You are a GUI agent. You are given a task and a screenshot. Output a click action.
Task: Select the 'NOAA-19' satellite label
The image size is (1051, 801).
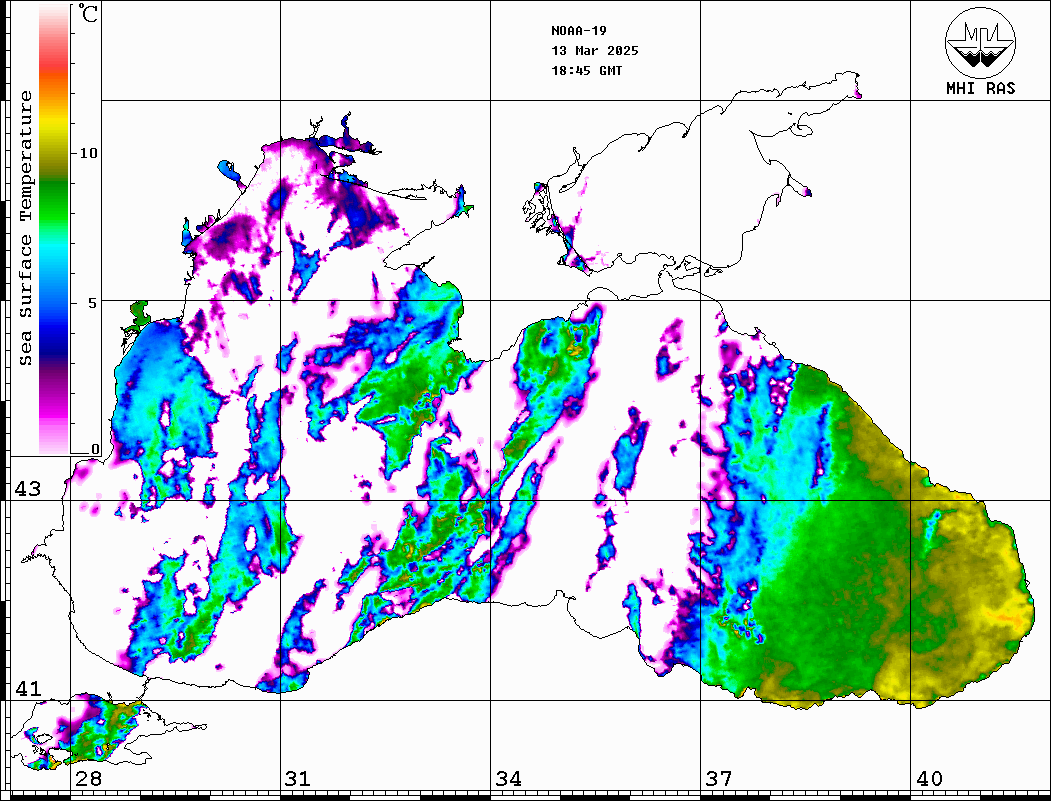578,31
